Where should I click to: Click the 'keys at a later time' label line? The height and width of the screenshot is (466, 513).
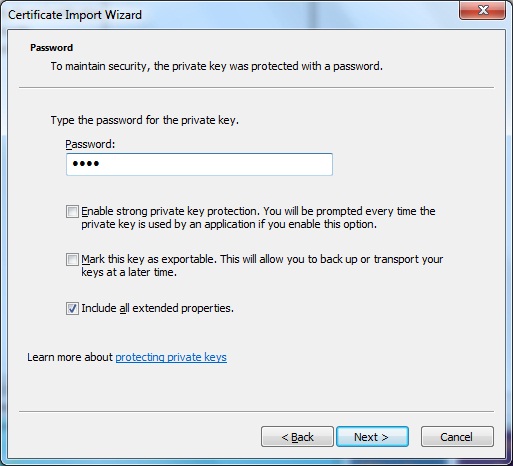[129, 272]
